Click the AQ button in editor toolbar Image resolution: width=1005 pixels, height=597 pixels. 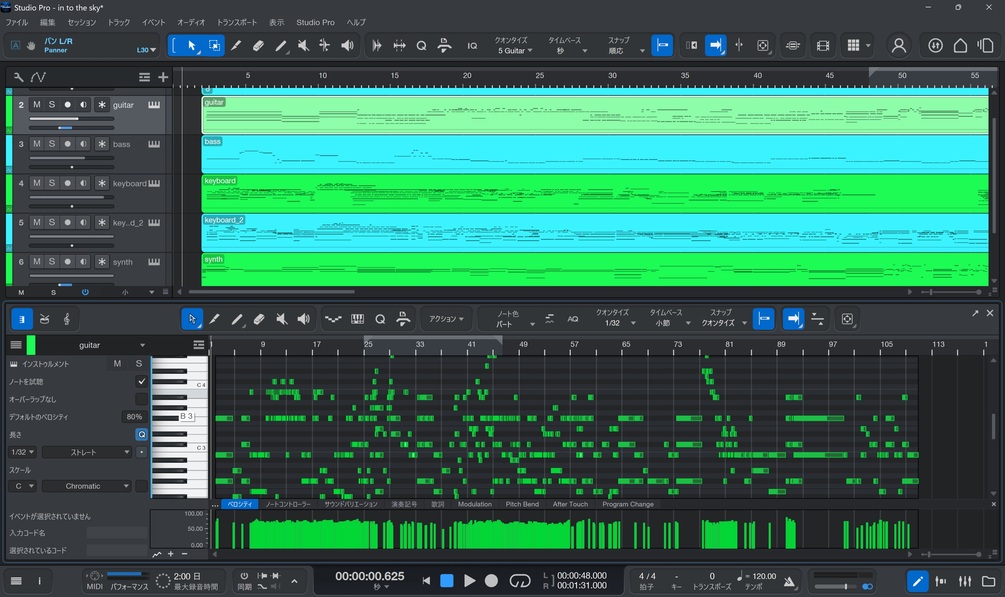point(573,319)
